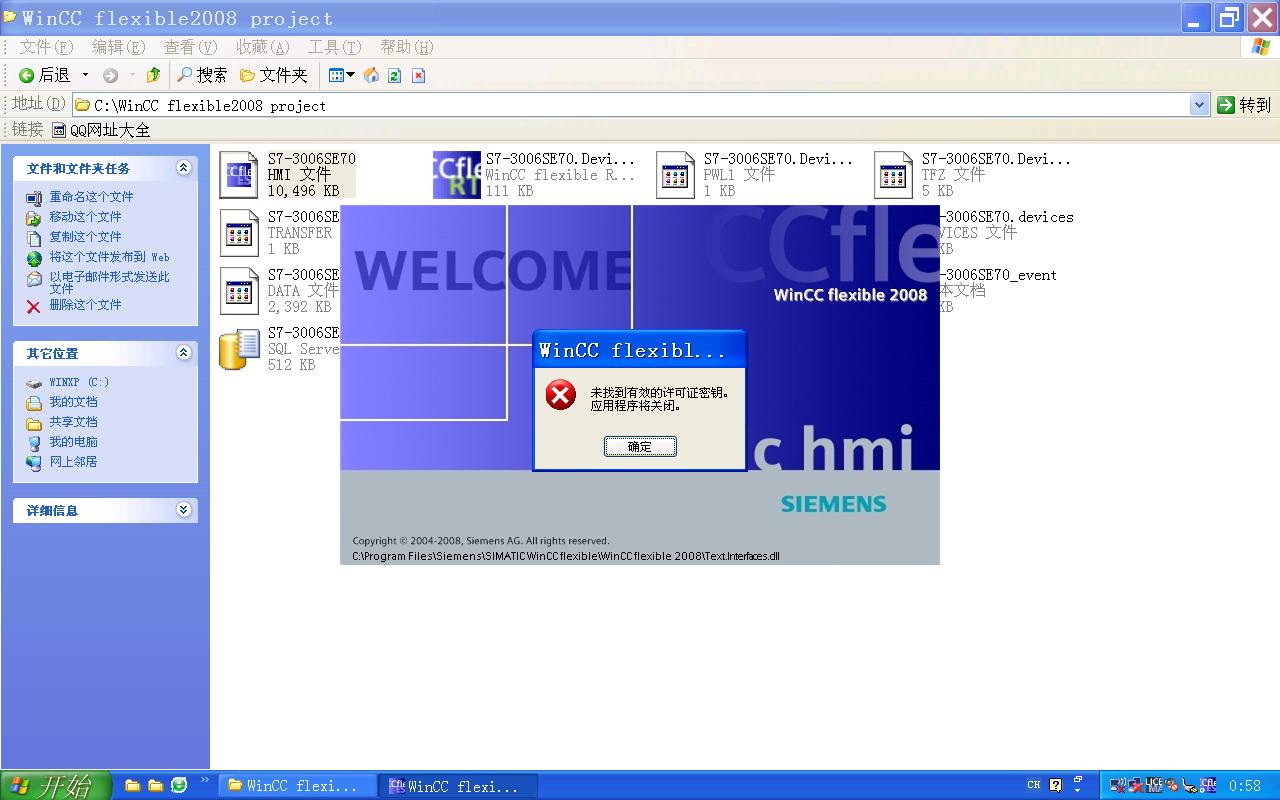The height and width of the screenshot is (800, 1280).
Task: Open the 查看(V) menu
Action: [190, 47]
